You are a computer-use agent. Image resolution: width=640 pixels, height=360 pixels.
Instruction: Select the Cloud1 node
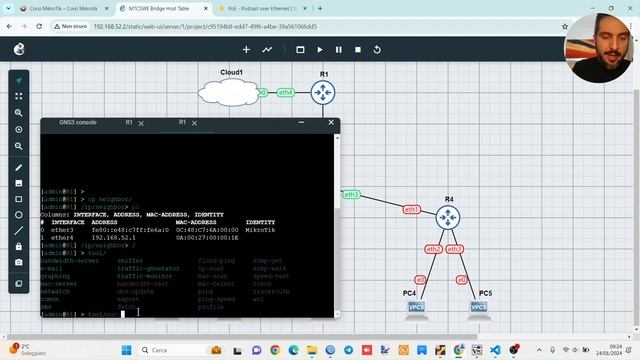click(229, 93)
